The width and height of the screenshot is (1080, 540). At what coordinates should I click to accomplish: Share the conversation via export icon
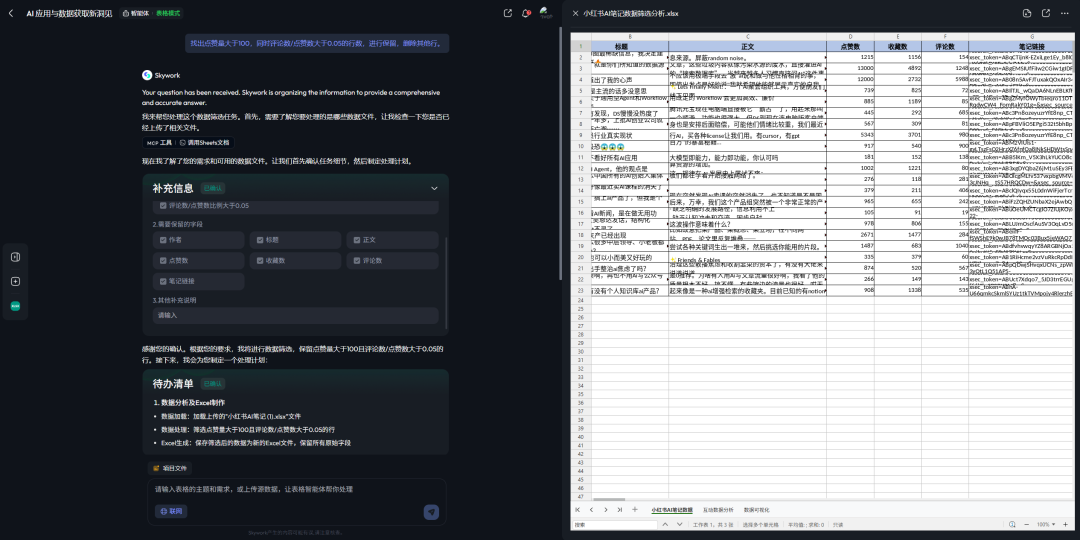point(508,13)
